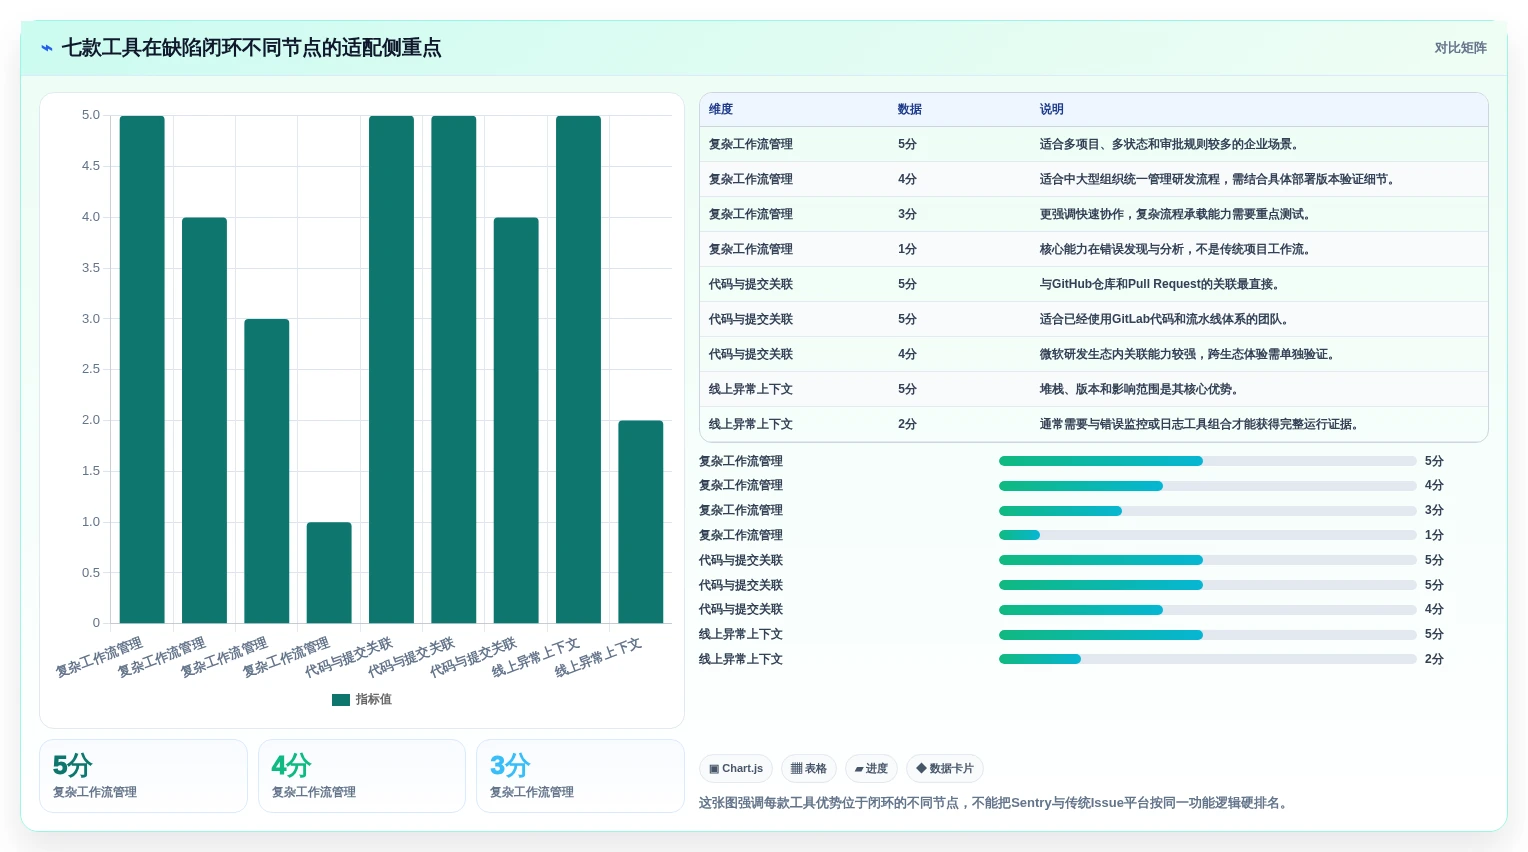Click the 指标值 legend label text
The height and width of the screenshot is (852, 1528).
pyautogui.click(x=374, y=700)
